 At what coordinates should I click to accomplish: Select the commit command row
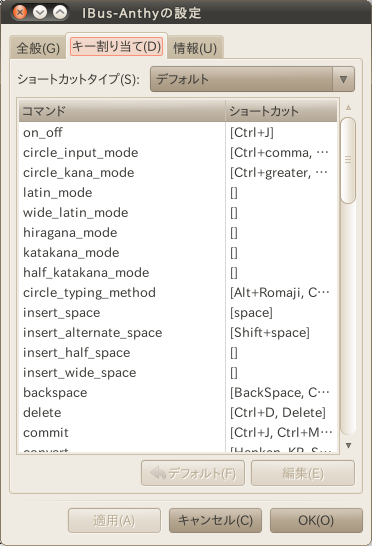point(178,433)
